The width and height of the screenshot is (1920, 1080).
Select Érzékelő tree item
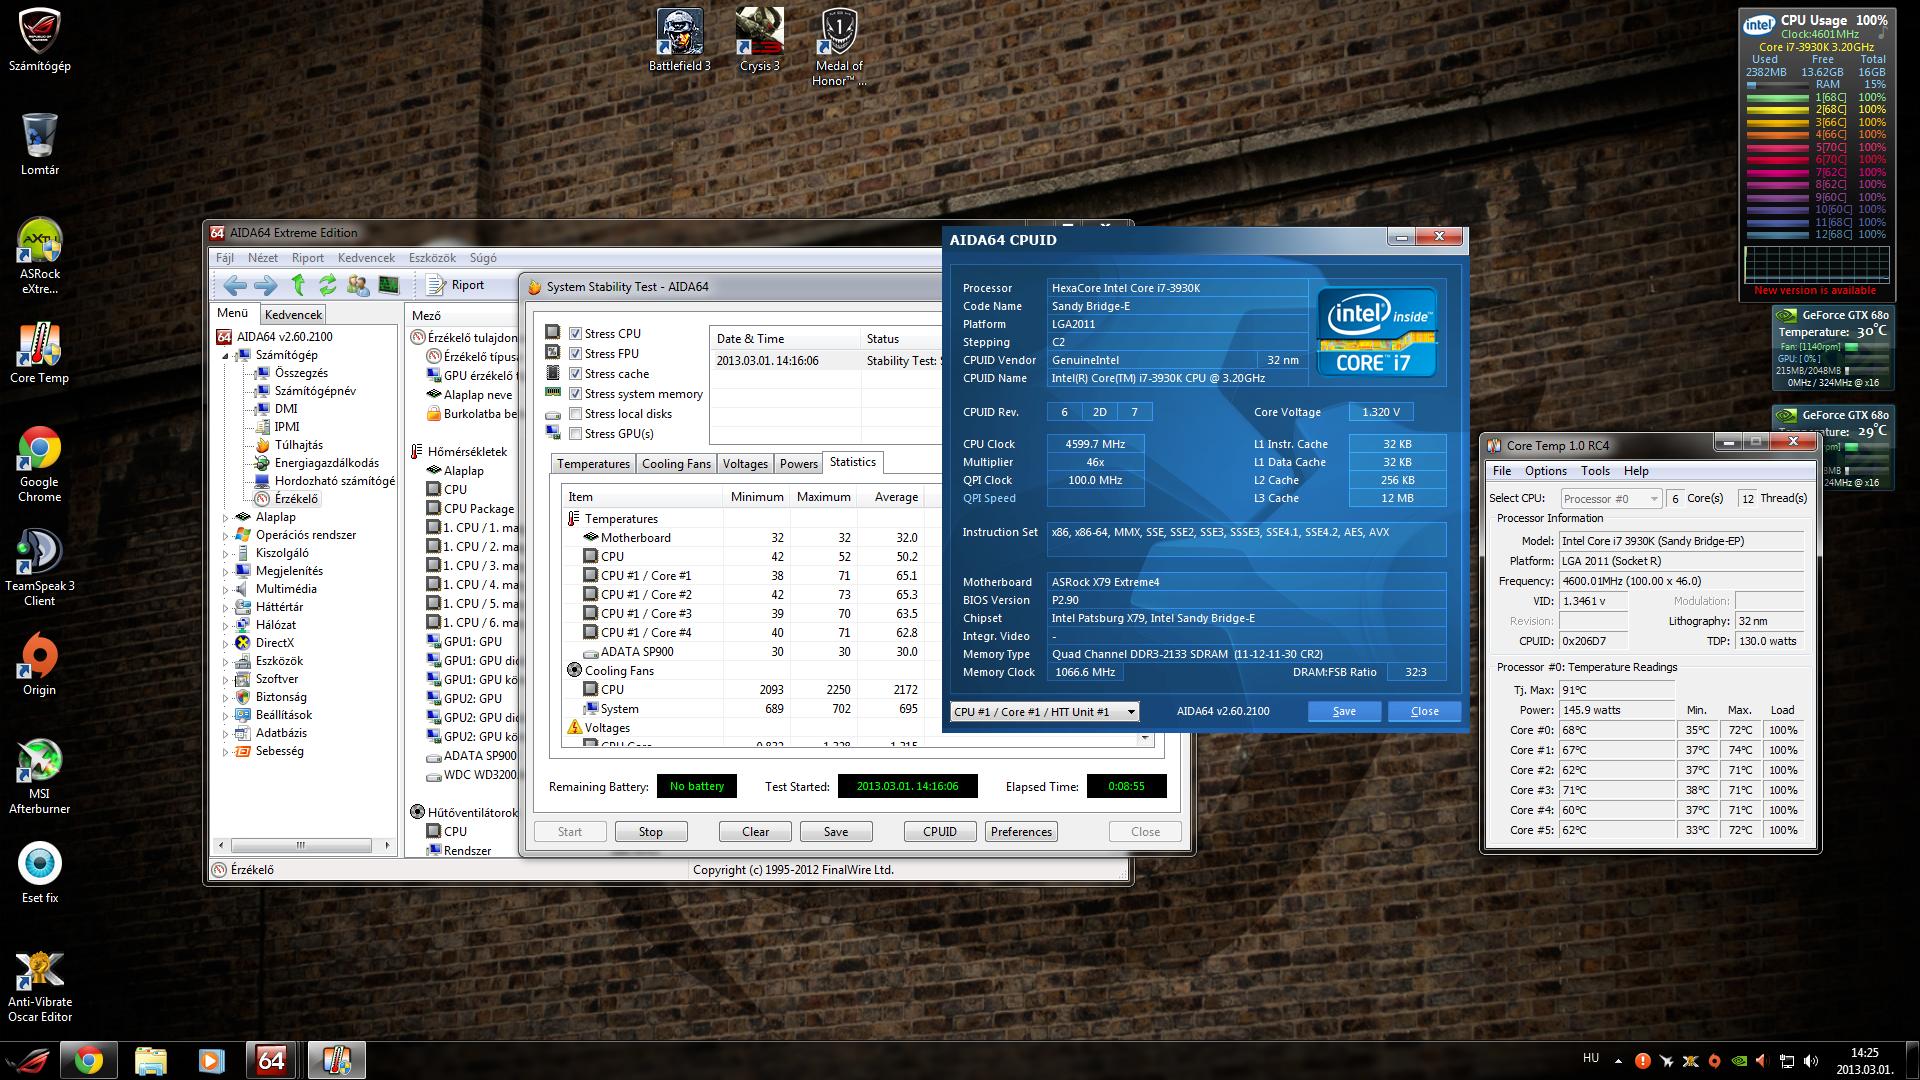click(x=296, y=499)
